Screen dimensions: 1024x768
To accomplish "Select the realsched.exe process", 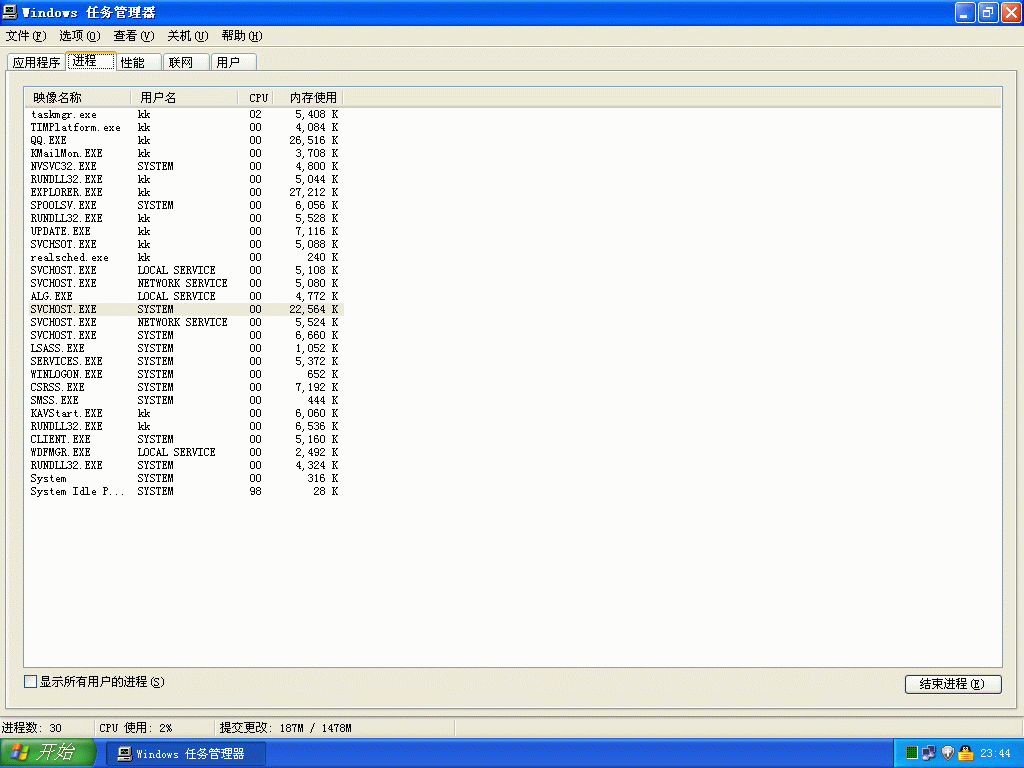I will (x=184, y=257).
